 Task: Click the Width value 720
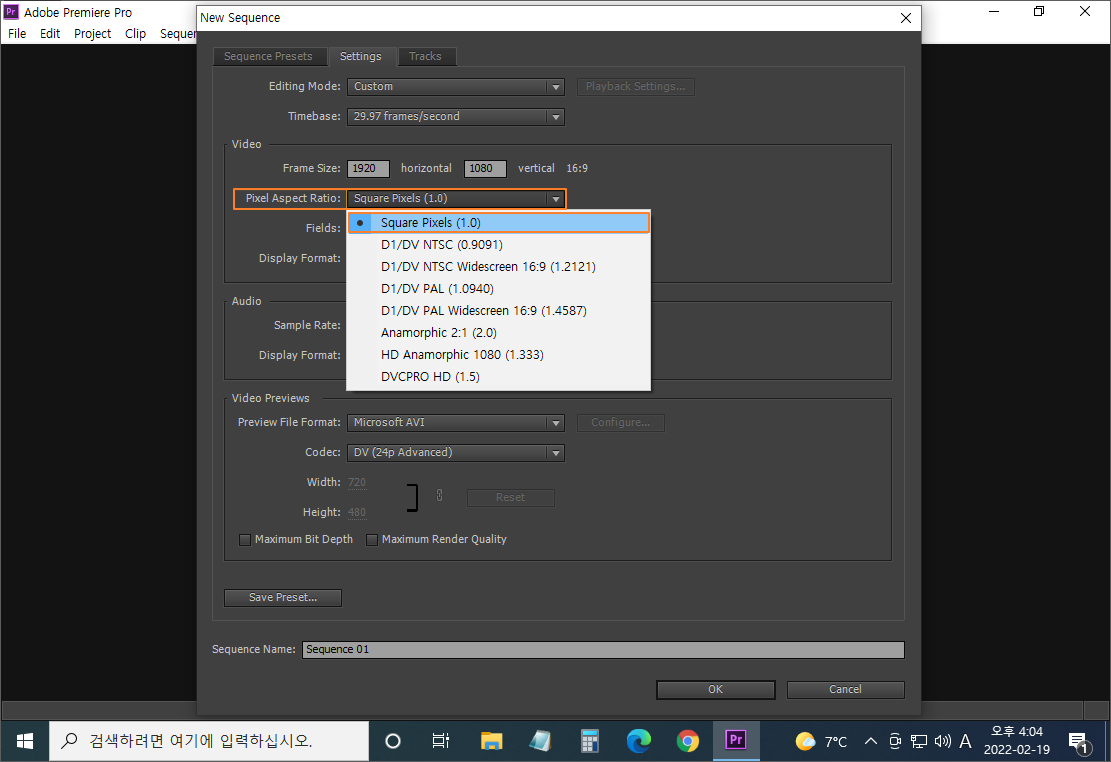[x=357, y=483]
